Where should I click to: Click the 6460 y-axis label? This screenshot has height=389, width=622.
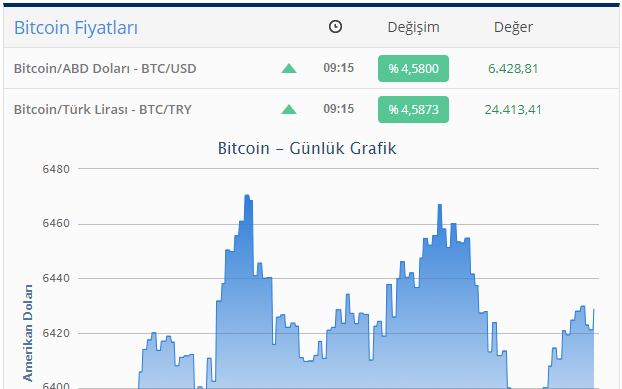click(x=56, y=224)
